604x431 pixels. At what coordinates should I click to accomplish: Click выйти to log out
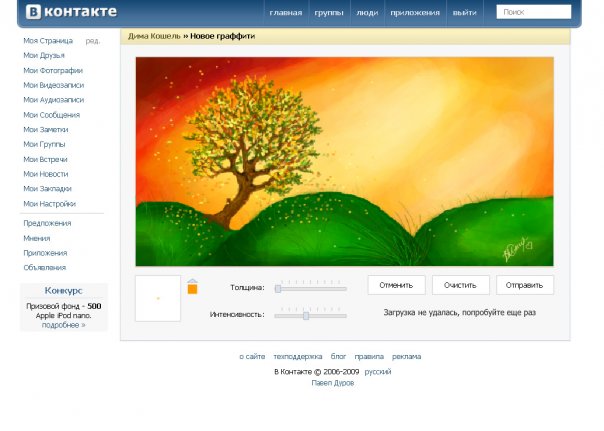pos(464,14)
